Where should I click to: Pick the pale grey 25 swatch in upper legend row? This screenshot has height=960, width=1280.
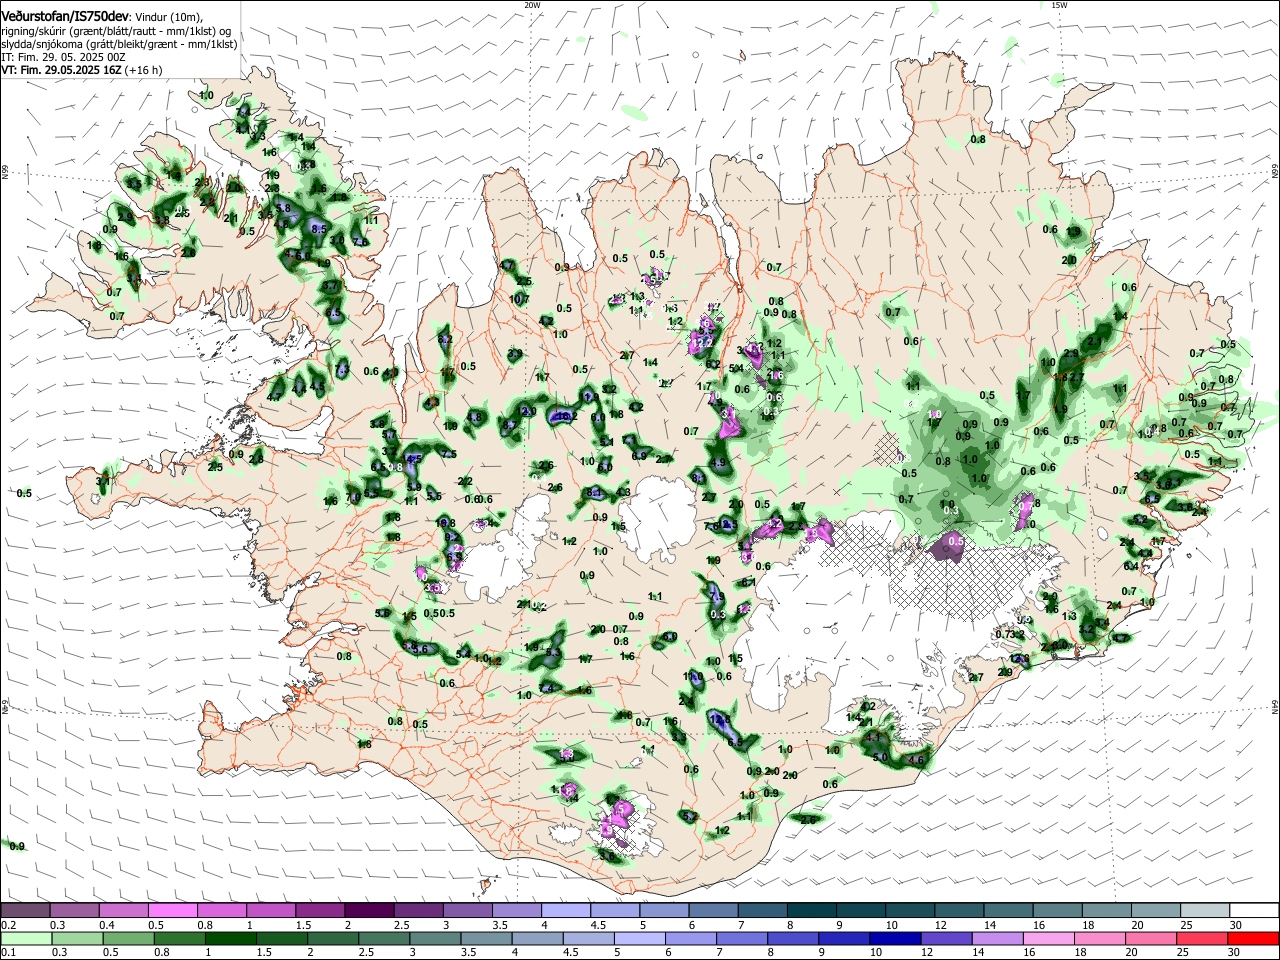pyautogui.click(x=1206, y=910)
